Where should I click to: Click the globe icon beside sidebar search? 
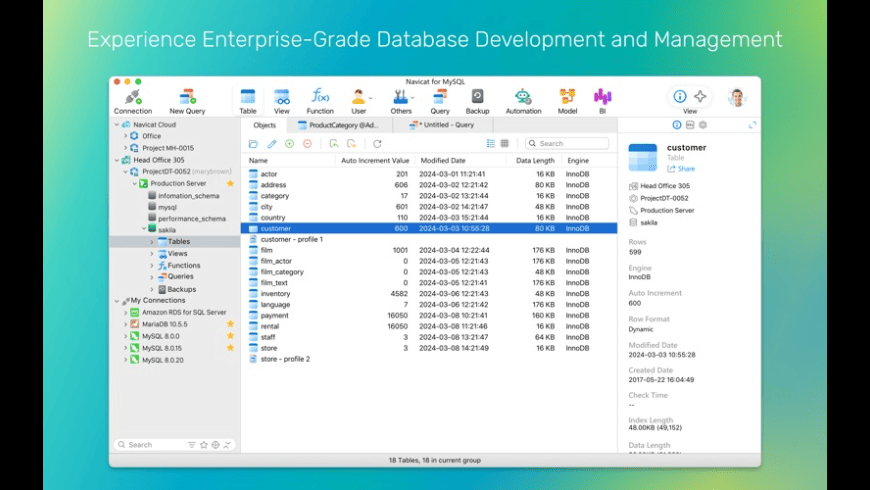(x=215, y=445)
